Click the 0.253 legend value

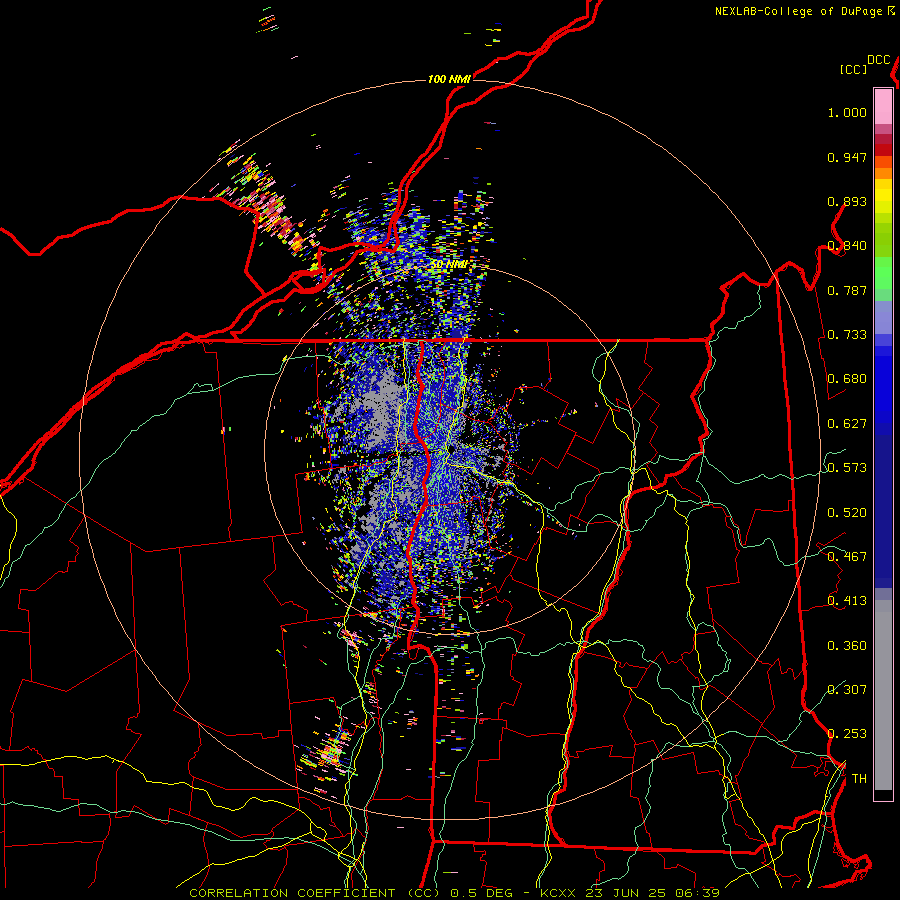pos(847,734)
